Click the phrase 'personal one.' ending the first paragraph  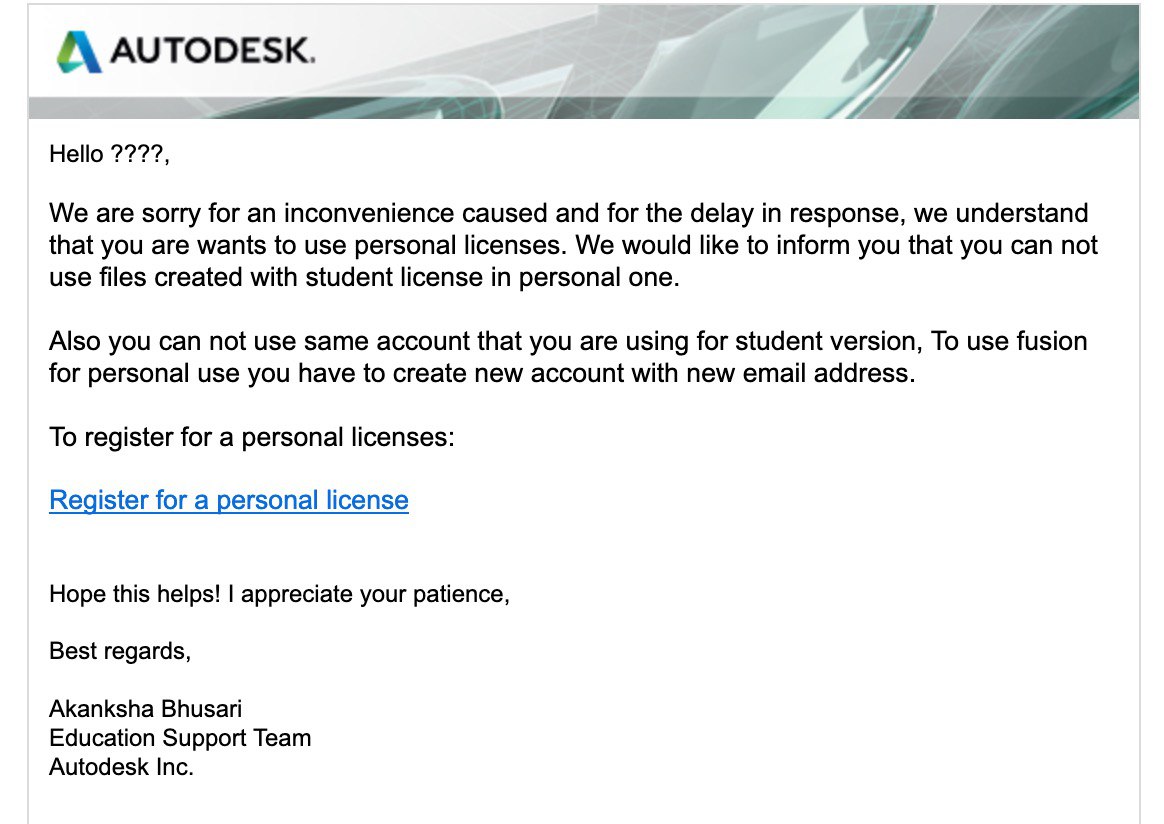[x=598, y=278]
